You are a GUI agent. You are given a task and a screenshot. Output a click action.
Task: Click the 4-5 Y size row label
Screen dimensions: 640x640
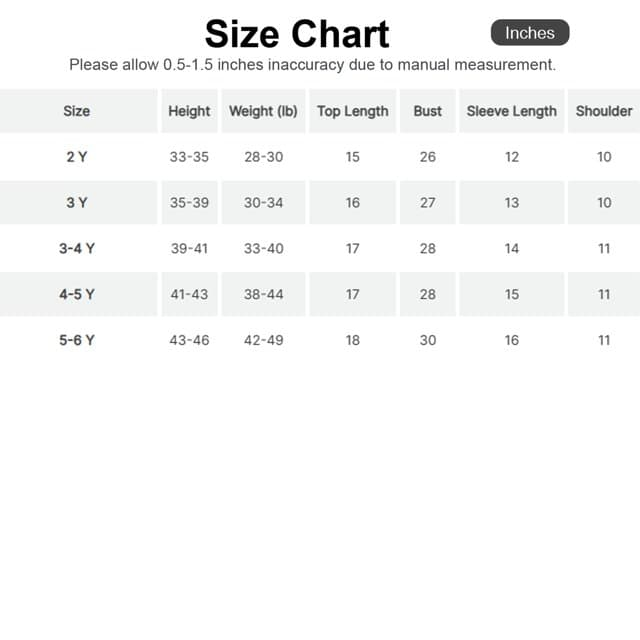click(77, 294)
